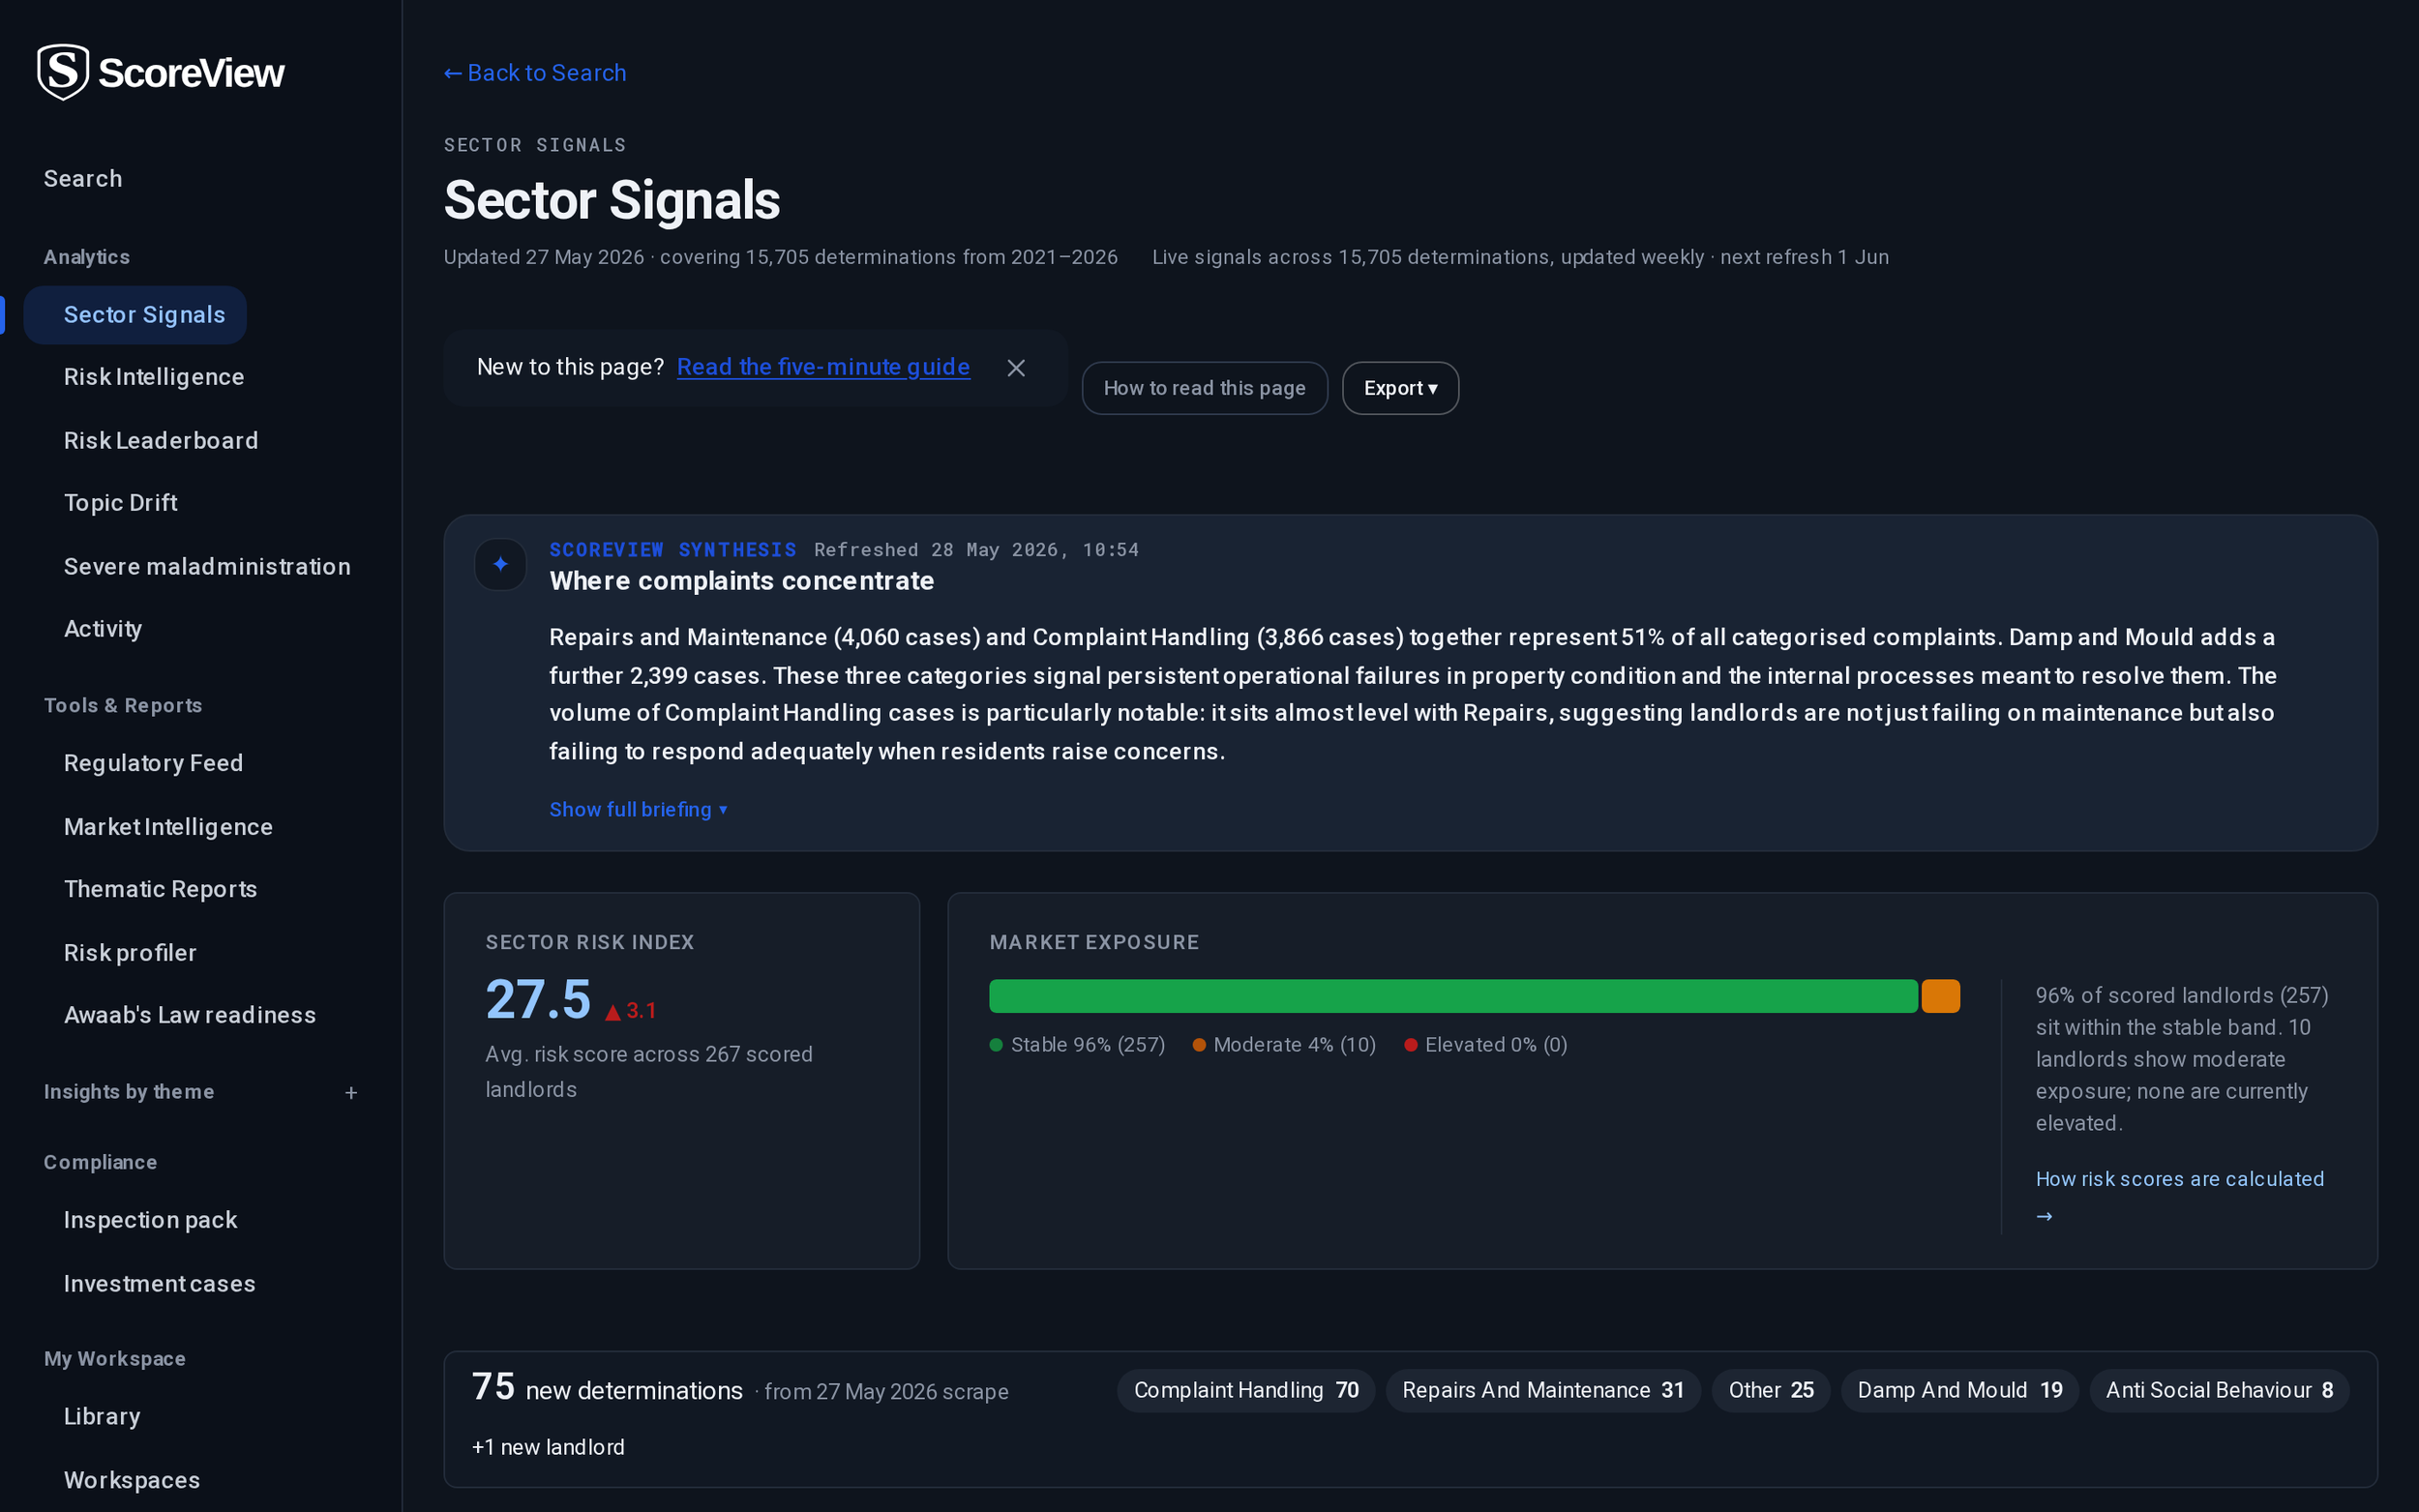Screen dimensions: 2419x1512
Task: Click the orange Moderate segment of exposure bar
Action: [1940, 996]
